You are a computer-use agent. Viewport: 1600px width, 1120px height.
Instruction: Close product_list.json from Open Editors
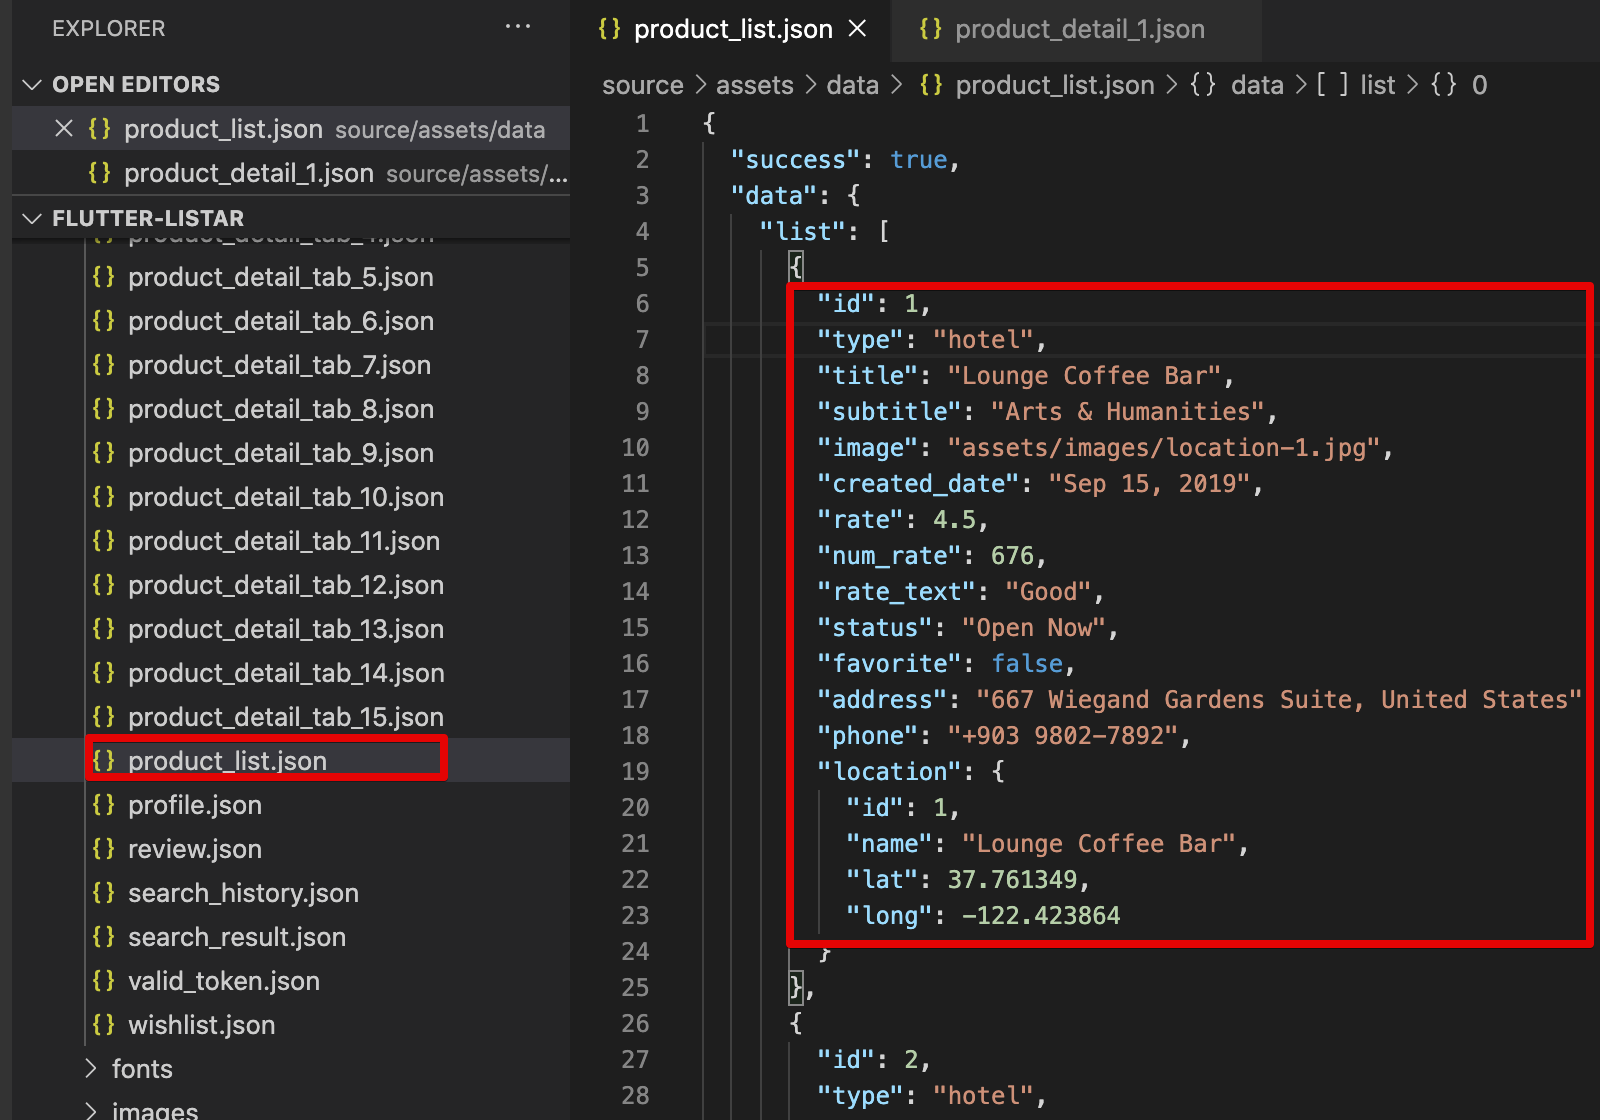tap(63, 128)
